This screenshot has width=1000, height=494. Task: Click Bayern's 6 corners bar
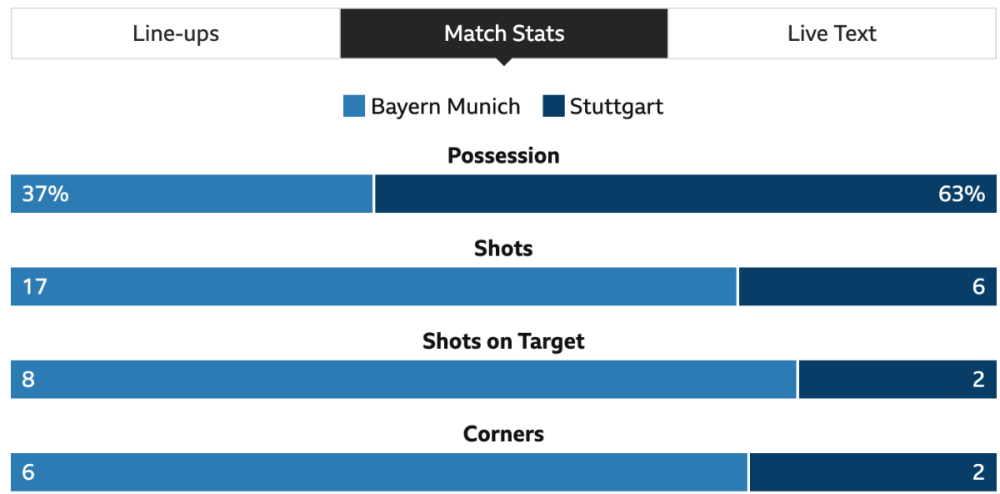pos(379,472)
